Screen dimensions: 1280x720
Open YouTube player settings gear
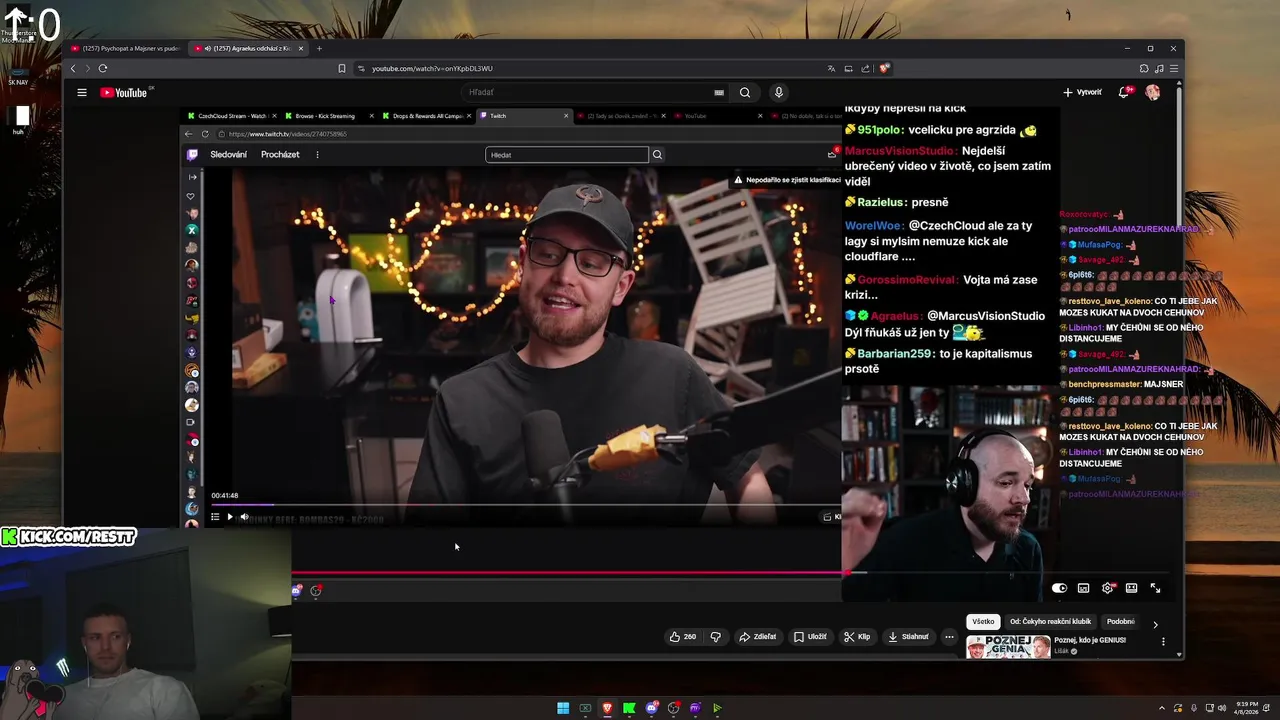click(1107, 588)
